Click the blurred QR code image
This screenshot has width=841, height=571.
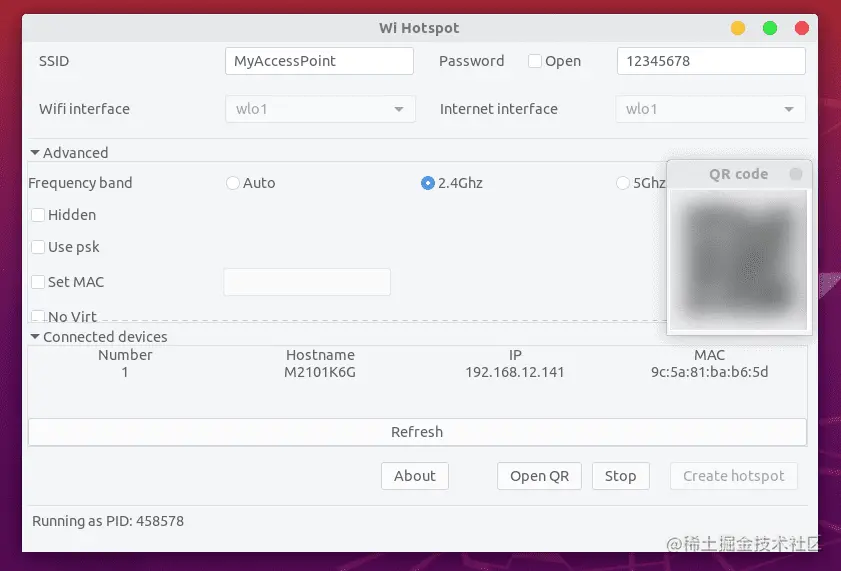point(739,260)
